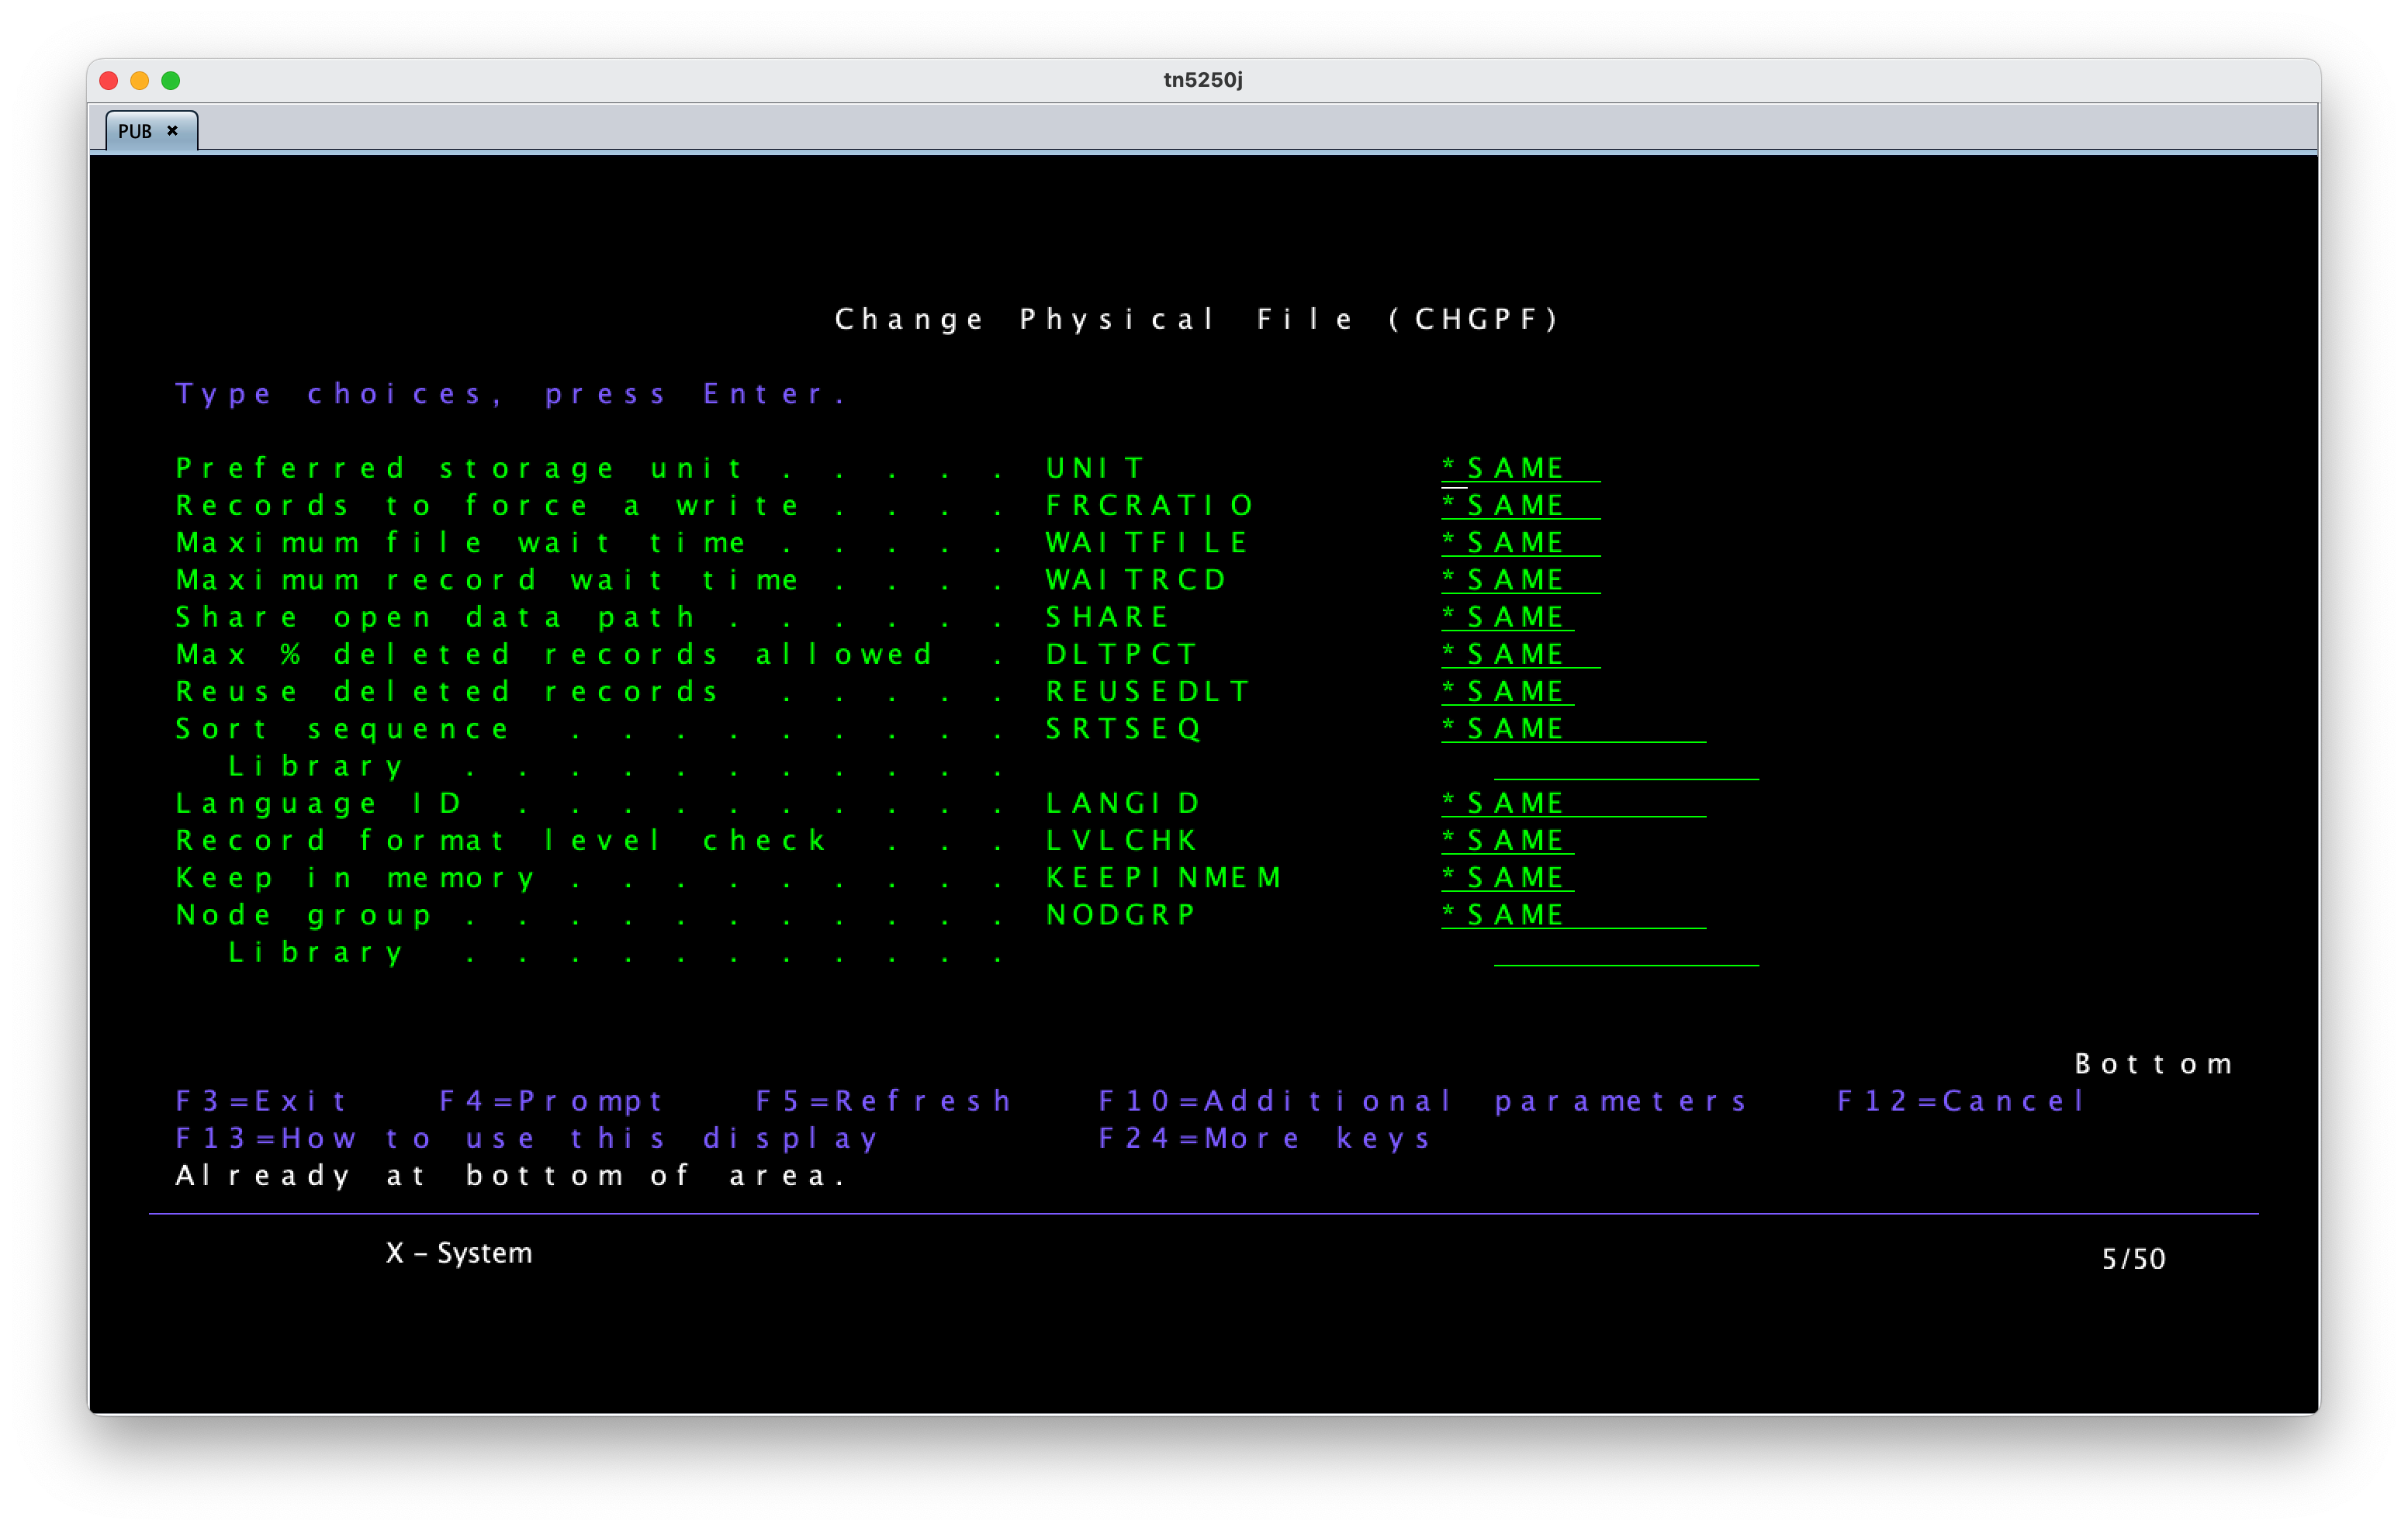Screen dimensions: 2408x1531
Task: Click the SHARE *SAME input field
Action: (1507, 617)
